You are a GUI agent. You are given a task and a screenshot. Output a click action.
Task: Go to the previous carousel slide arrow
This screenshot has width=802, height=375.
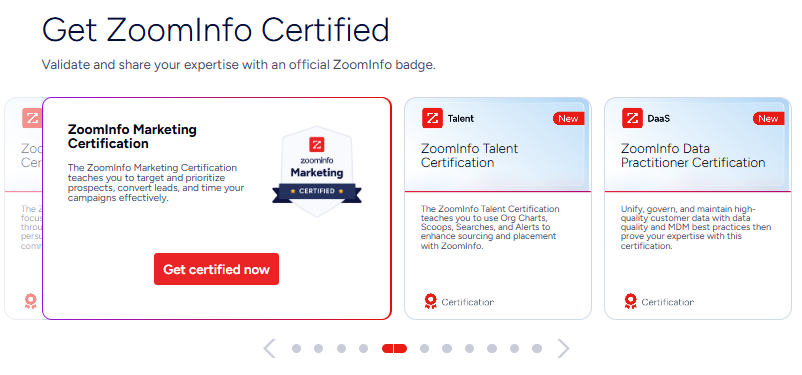point(269,348)
